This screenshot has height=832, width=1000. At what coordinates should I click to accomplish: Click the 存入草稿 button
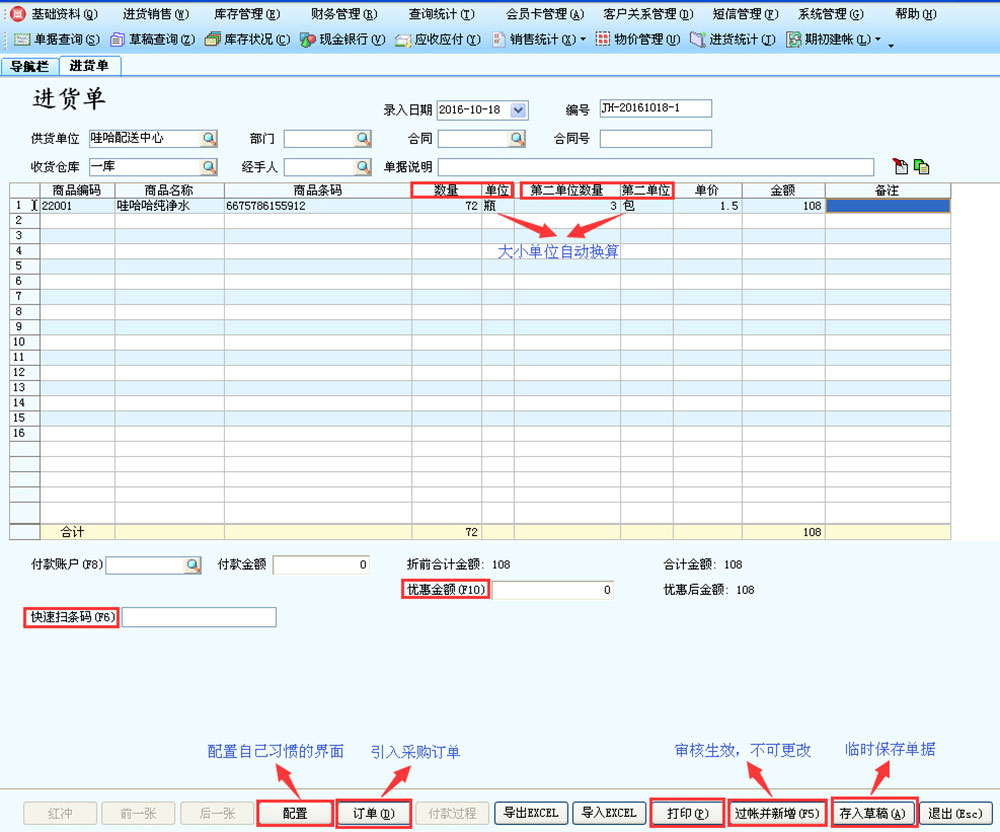click(x=873, y=813)
